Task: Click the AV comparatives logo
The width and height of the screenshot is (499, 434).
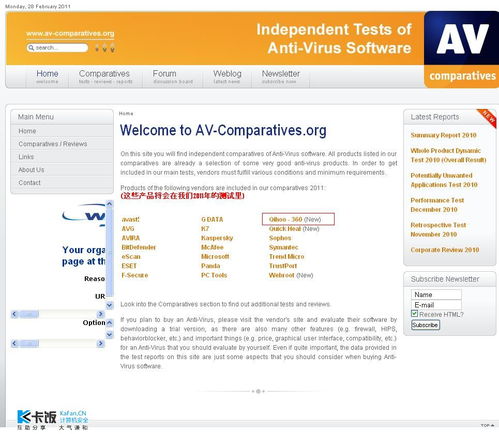Action: (x=461, y=50)
